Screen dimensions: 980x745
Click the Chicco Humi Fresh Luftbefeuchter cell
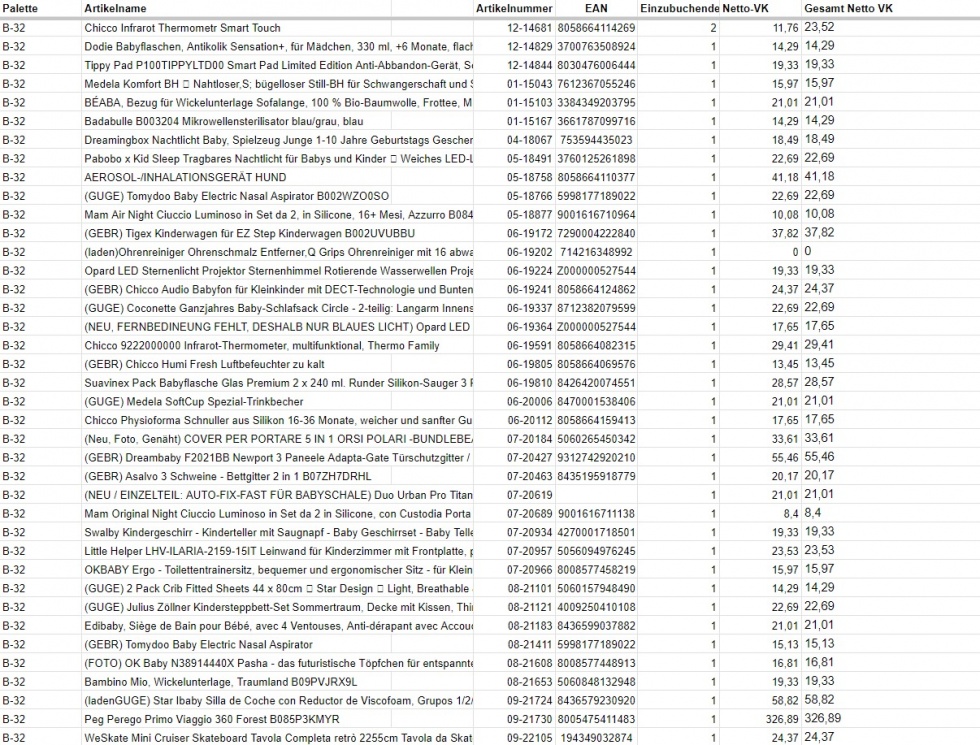204,364
